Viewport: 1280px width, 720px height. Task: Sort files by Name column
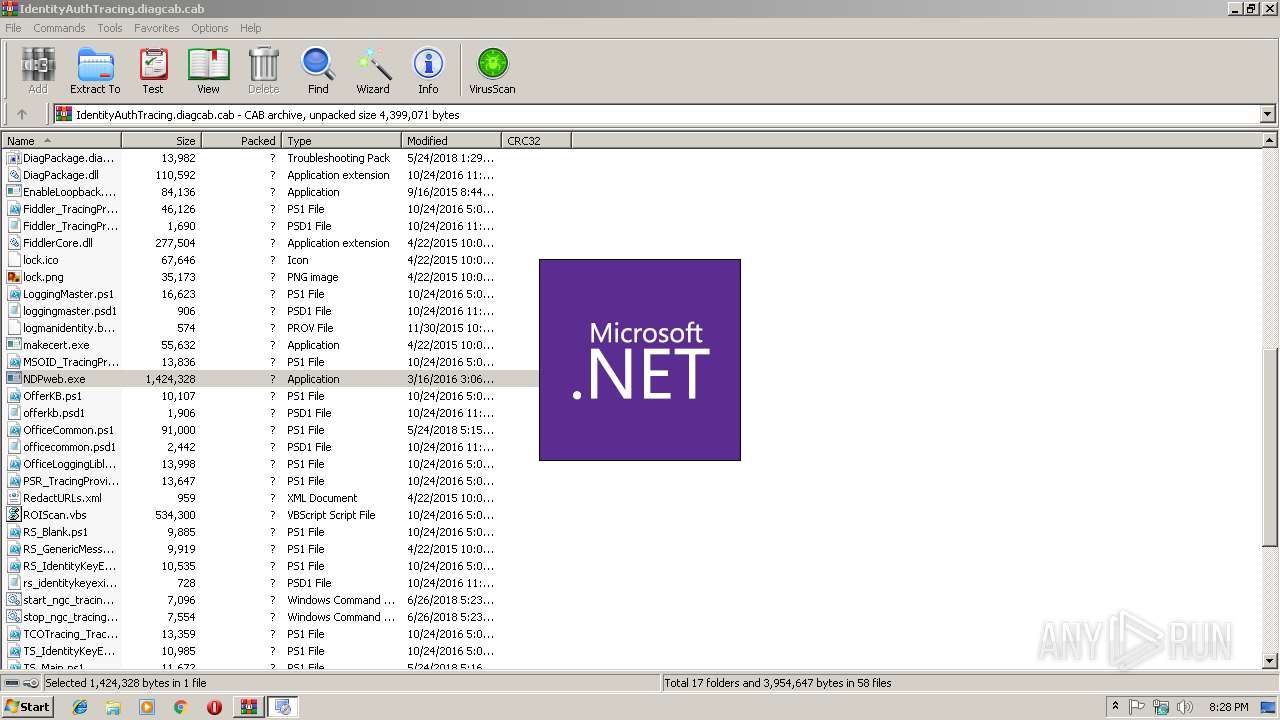pyautogui.click(x=61, y=141)
